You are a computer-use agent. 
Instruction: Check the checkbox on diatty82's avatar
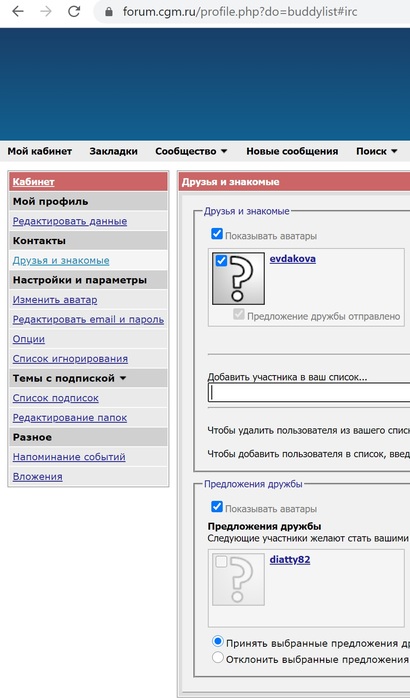221,561
